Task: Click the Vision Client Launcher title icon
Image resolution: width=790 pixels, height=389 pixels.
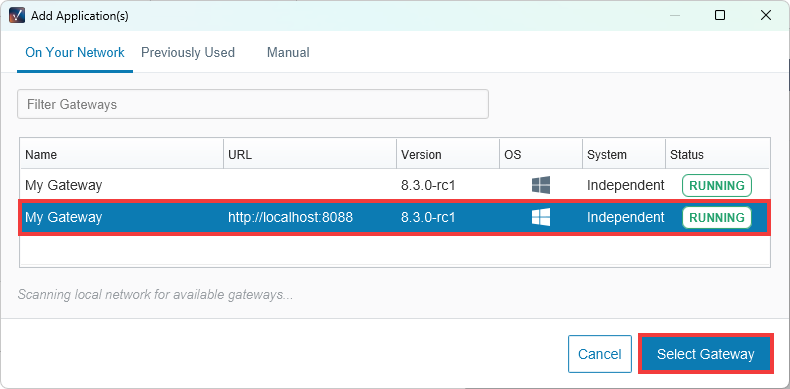Action: (17, 16)
